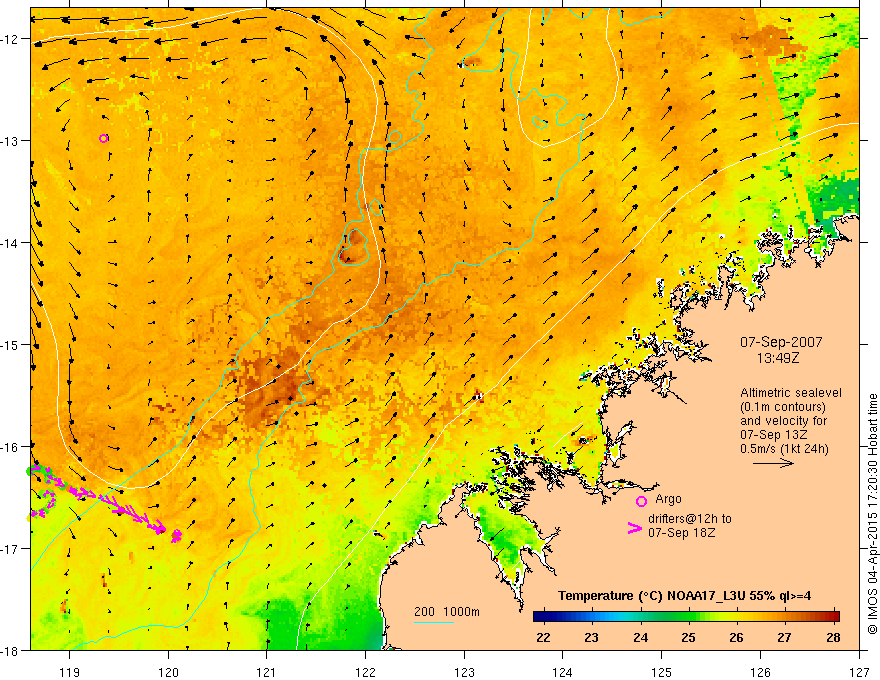
Task: Click latitude axis label -14
Action: pos(11,242)
